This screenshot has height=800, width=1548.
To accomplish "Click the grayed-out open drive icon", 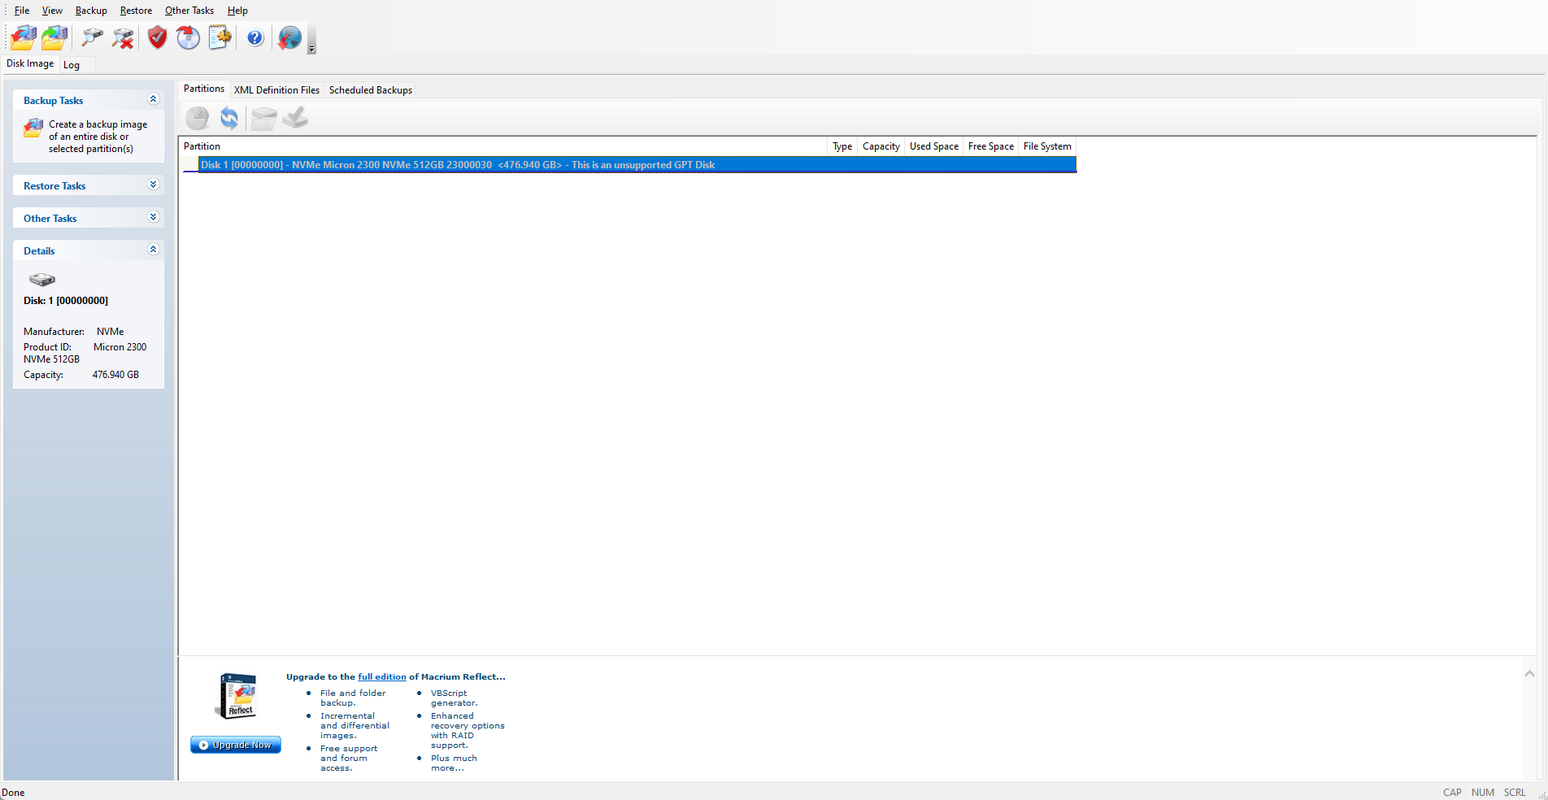I will (263, 119).
